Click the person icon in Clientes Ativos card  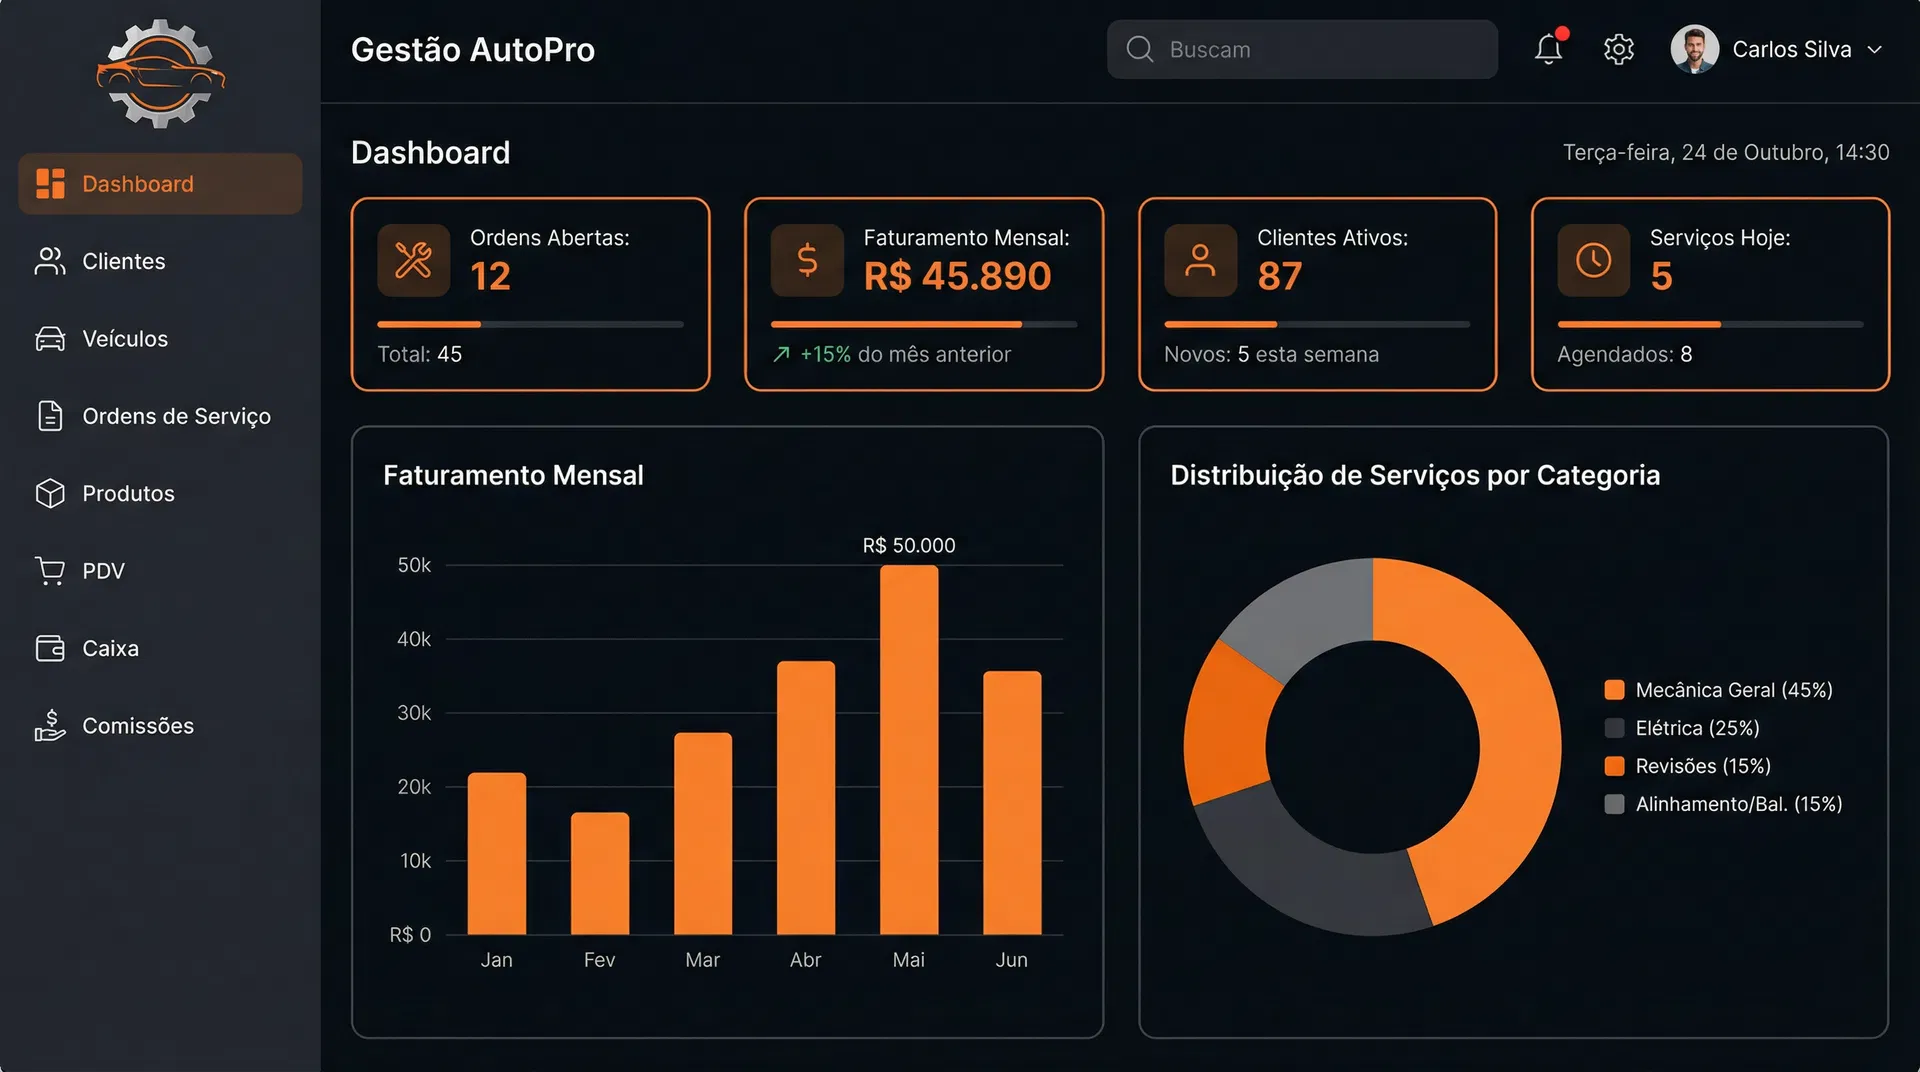1199,260
